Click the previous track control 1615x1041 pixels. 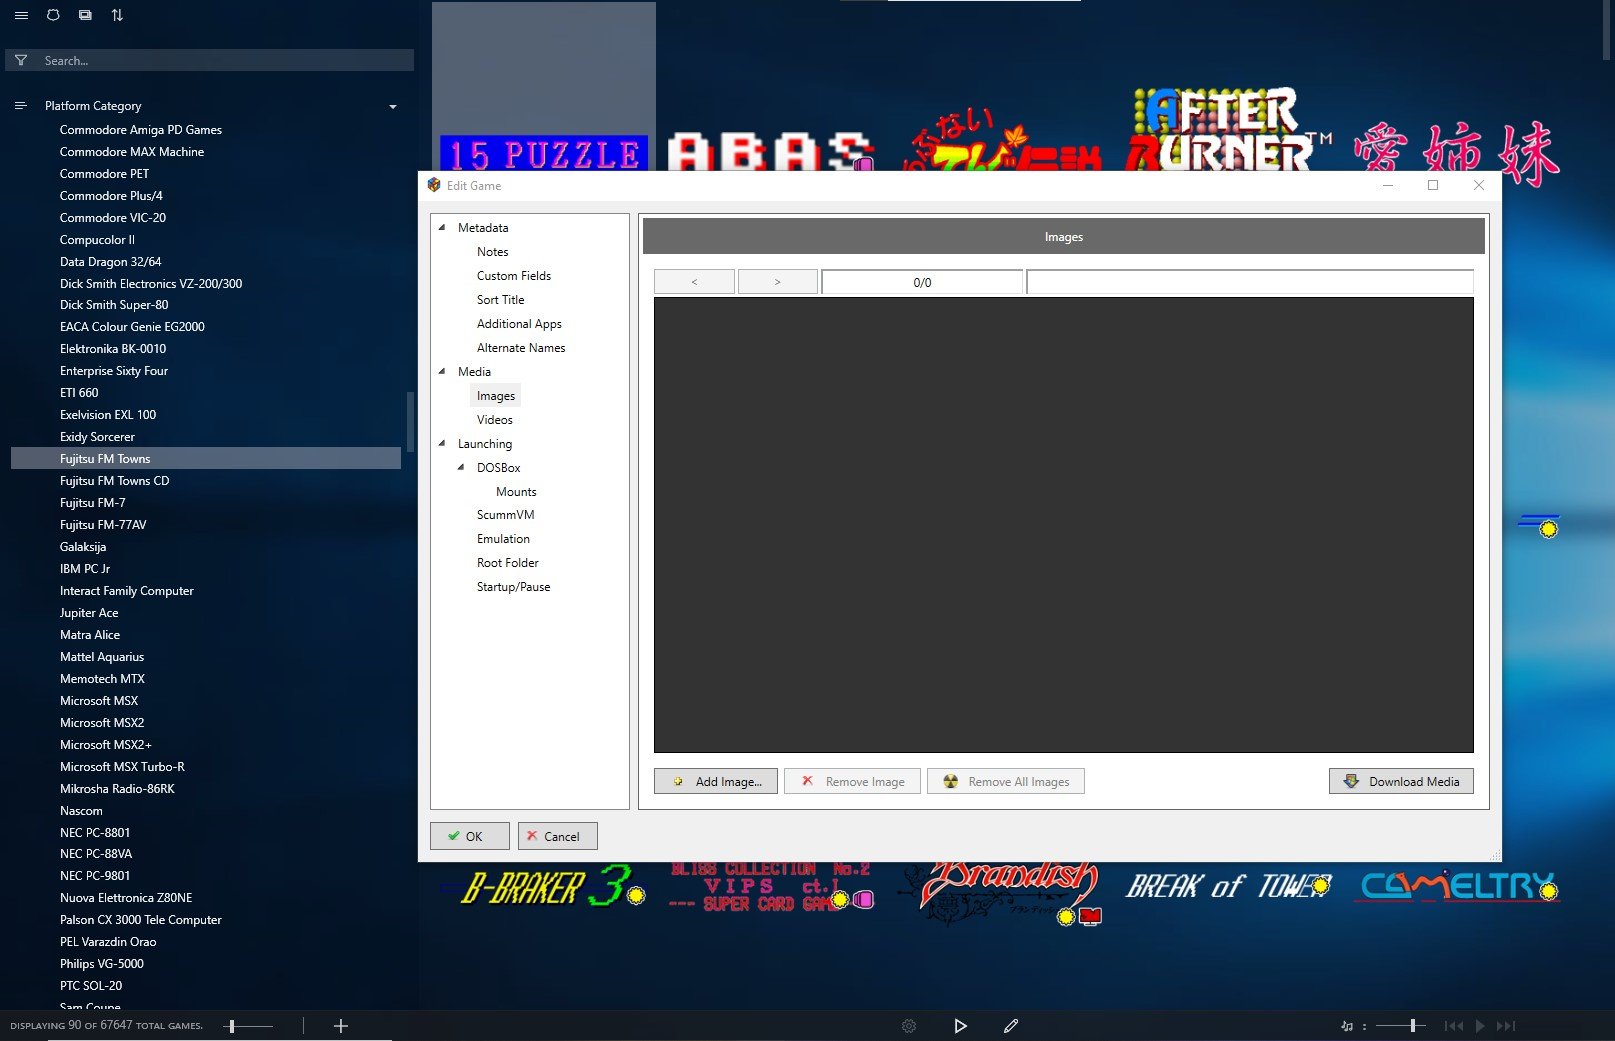[x=1453, y=1026]
